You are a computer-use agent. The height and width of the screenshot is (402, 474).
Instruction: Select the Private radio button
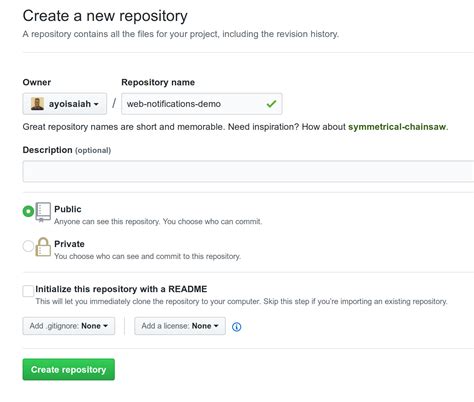(28, 246)
